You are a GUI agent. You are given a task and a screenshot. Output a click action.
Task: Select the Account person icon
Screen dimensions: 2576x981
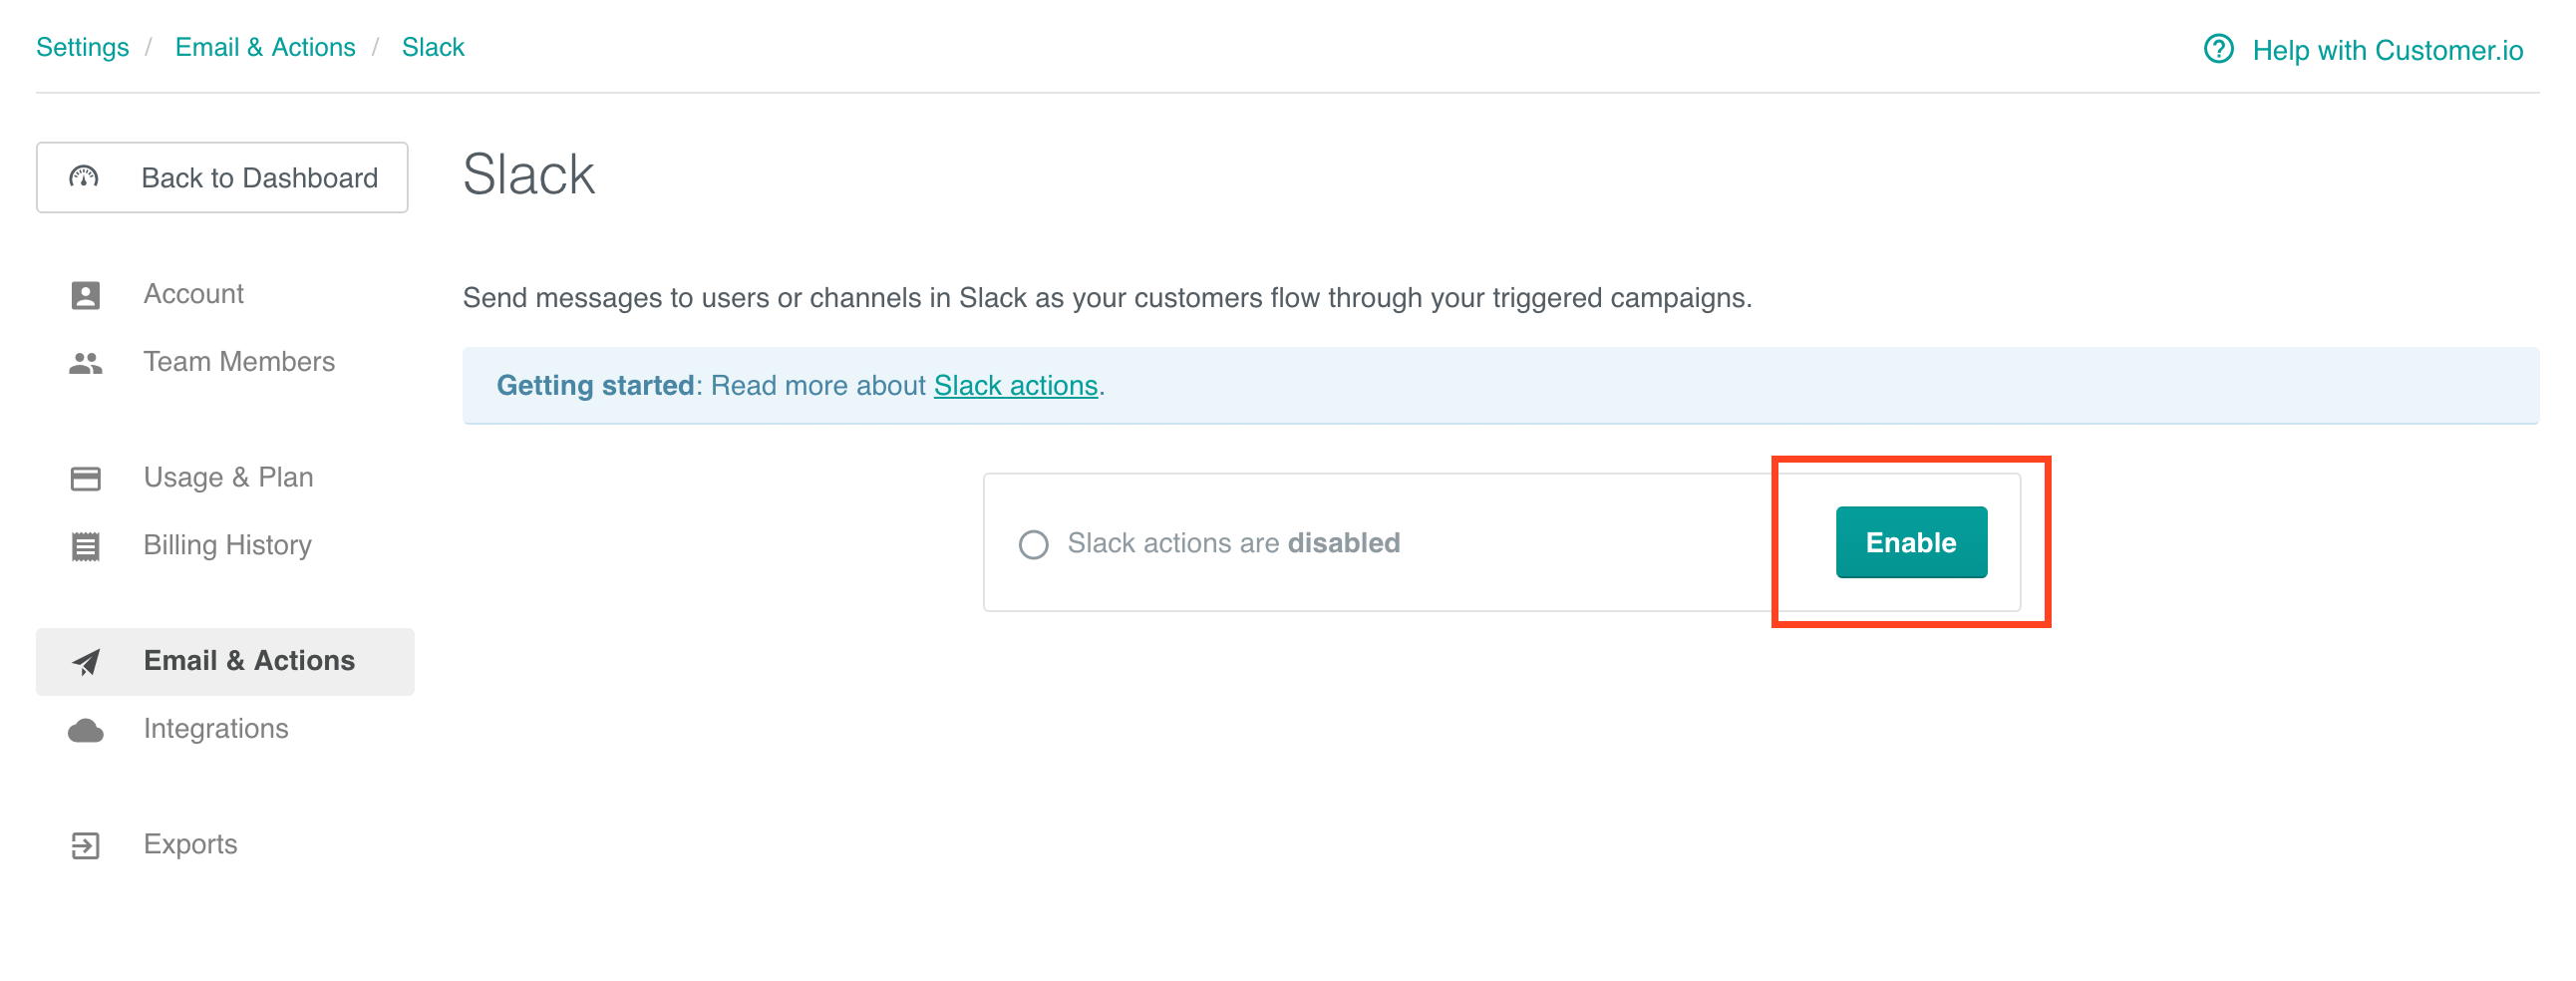86,293
